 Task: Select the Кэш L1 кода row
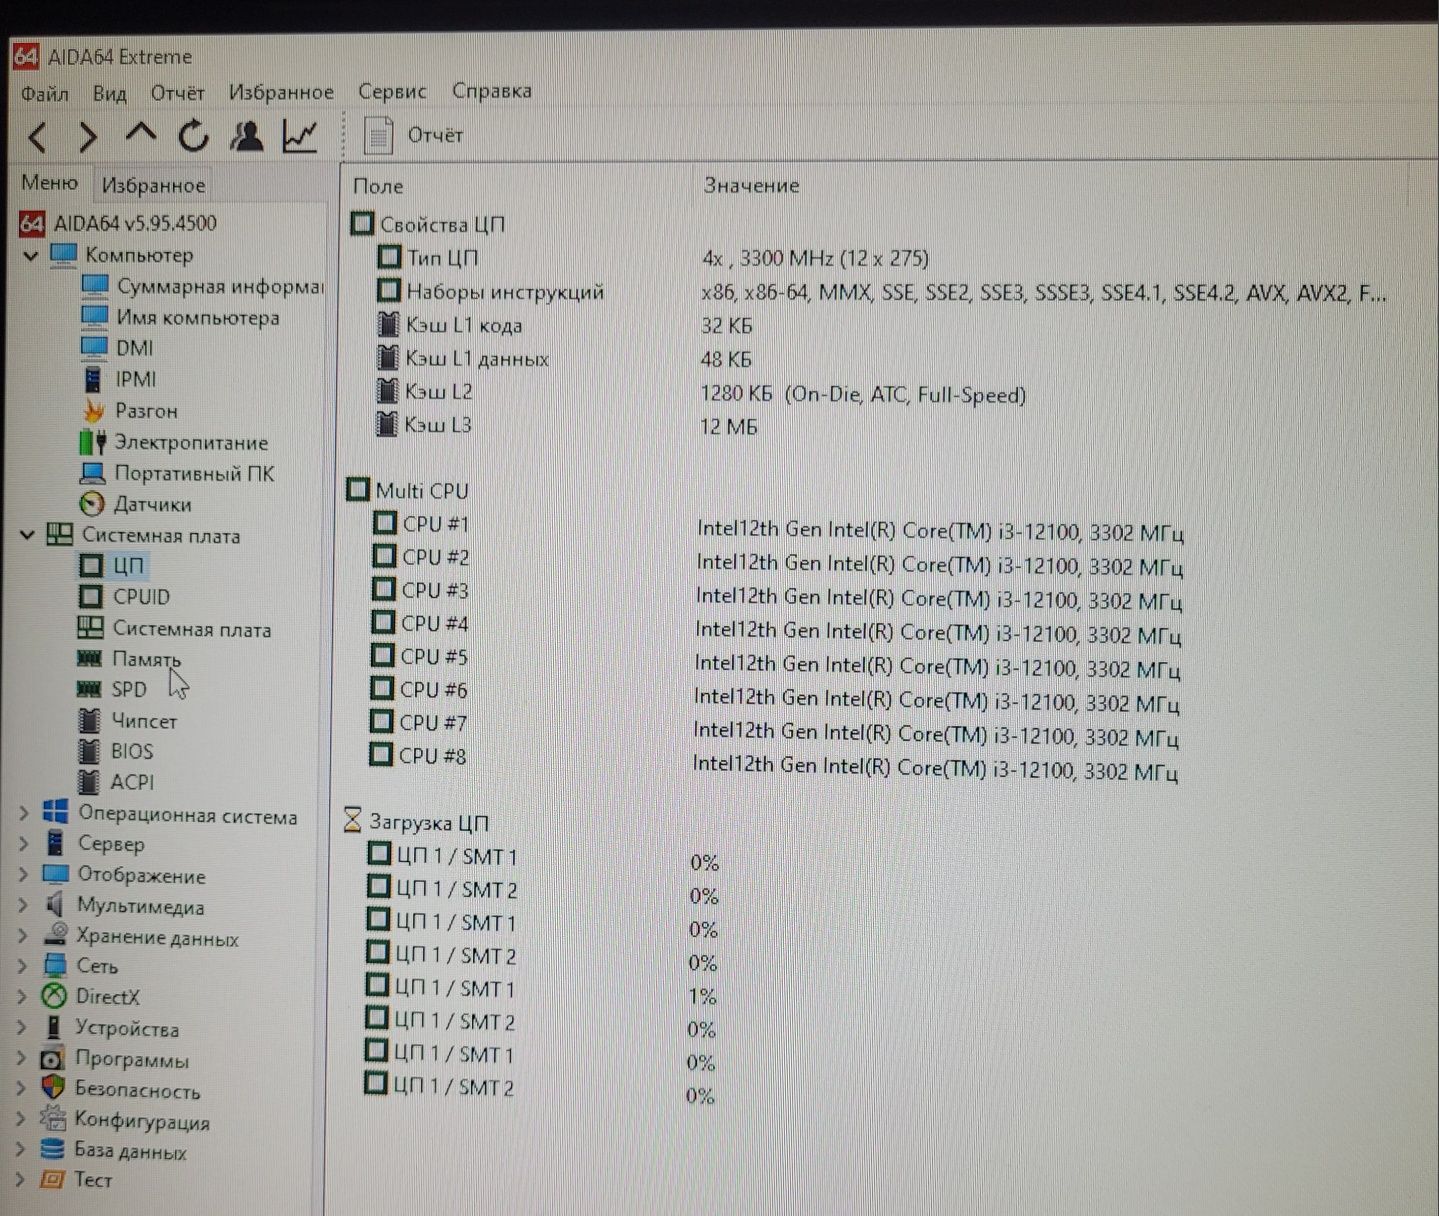[x=464, y=325]
